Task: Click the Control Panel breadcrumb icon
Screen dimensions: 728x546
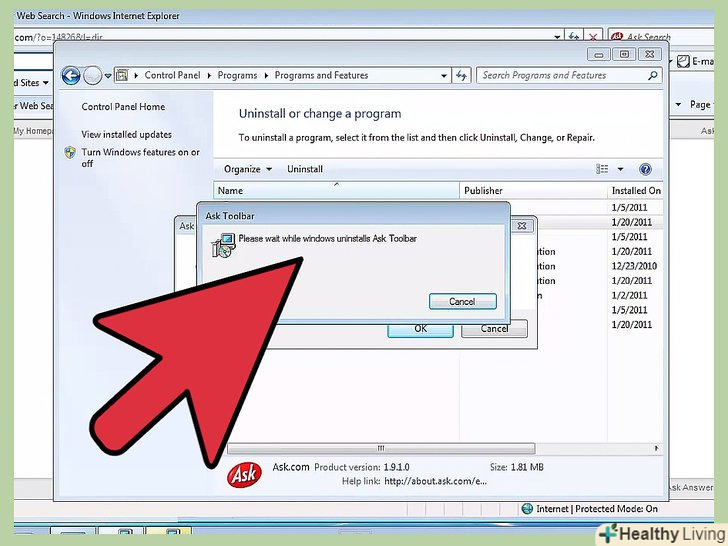Action: coord(122,75)
